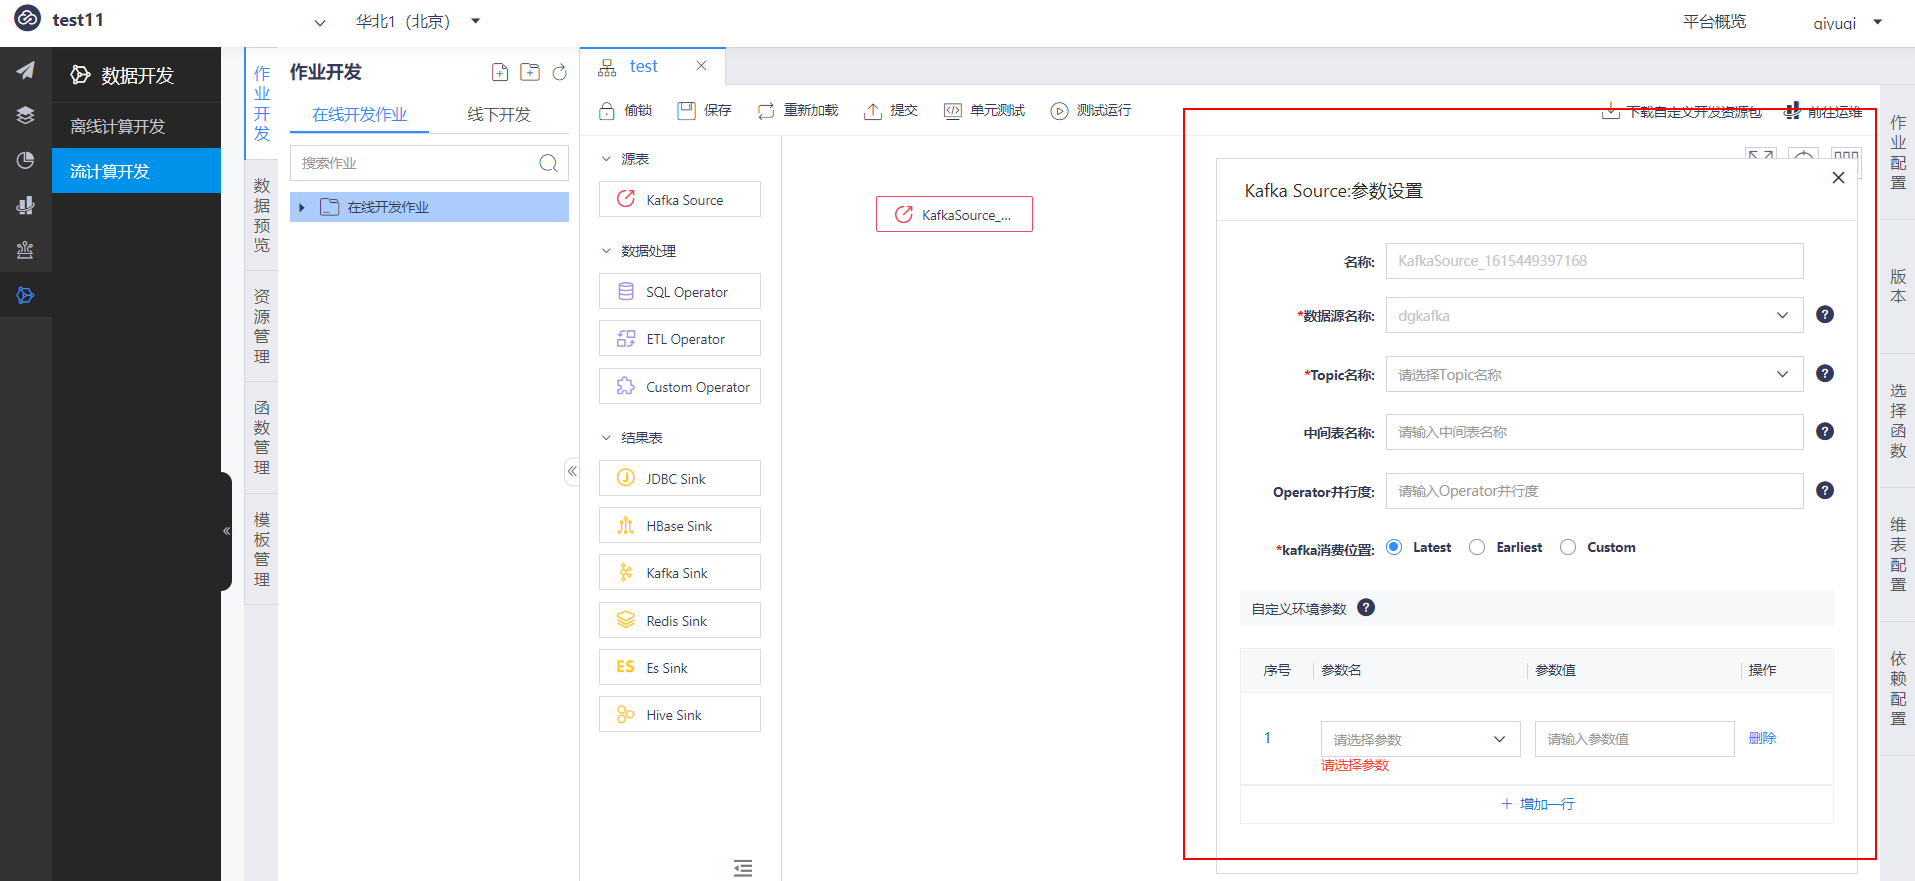Open Topic名称 dropdown
Viewport: 1915px width, 881px height.
pyautogui.click(x=1594, y=374)
